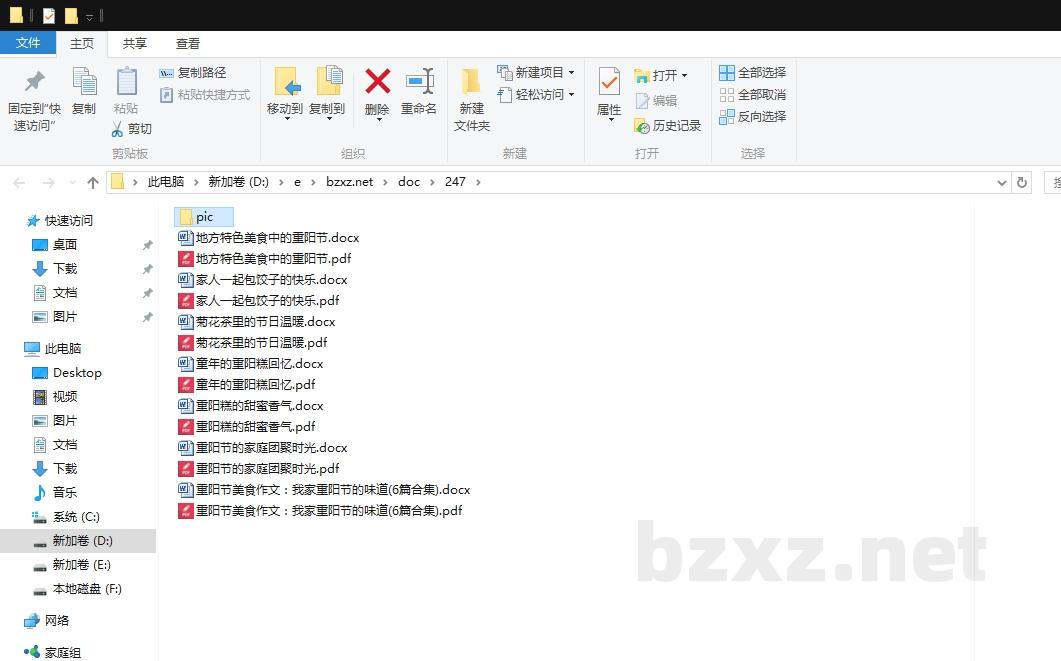Open the View (查看) ribbon tab
This screenshot has width=1061, height=661.
[188, 44]
